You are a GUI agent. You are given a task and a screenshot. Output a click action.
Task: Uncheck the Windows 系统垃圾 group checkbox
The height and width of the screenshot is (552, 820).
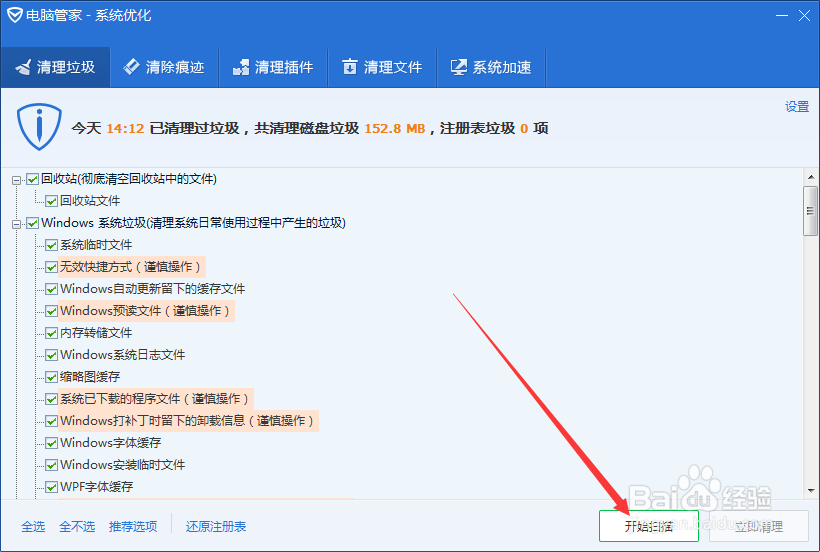pyautogui.click(x=32, y=223)
